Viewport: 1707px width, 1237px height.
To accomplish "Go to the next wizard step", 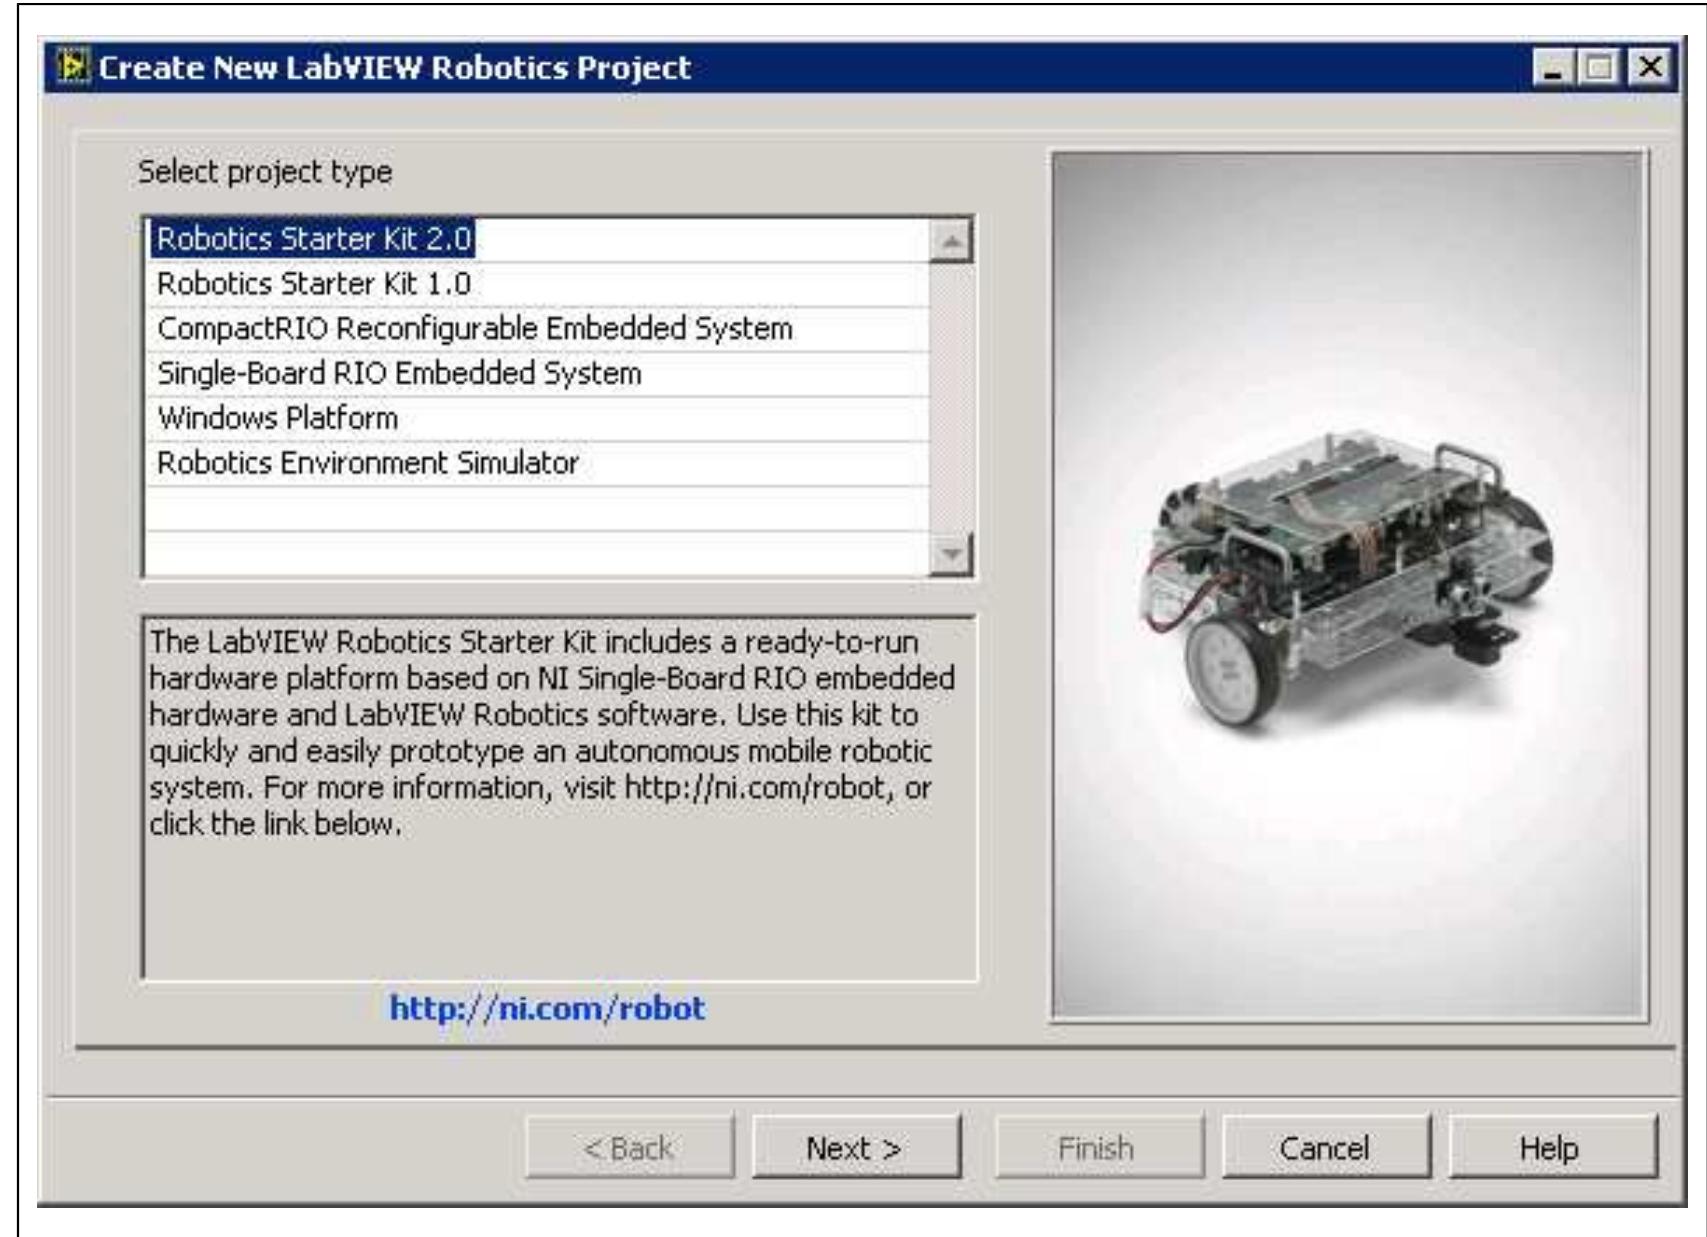I will 855,1148.
